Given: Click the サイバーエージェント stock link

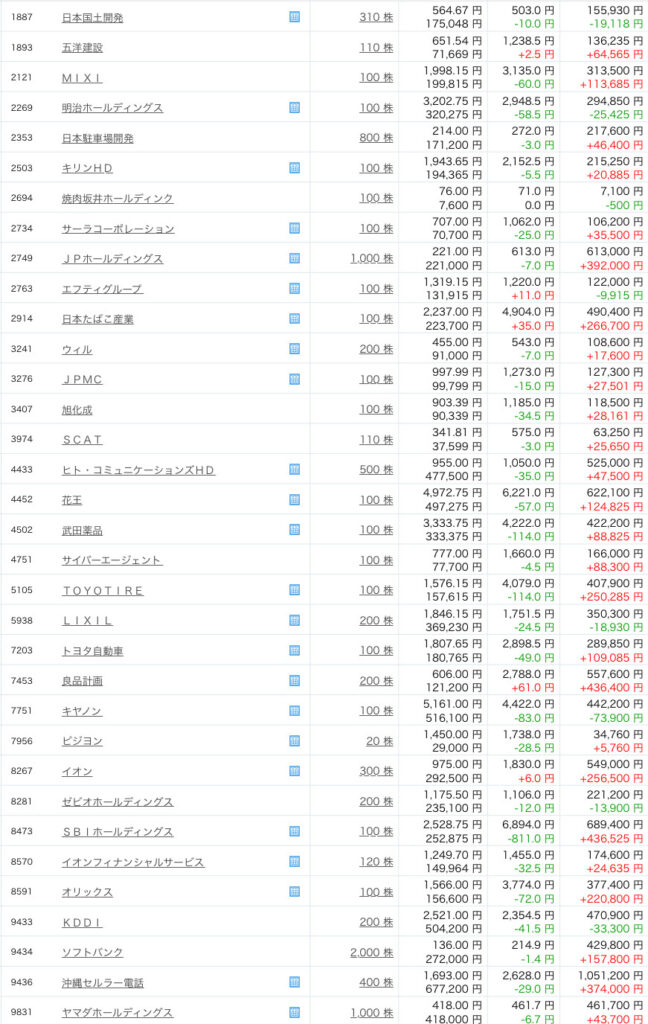Looking at the screenshot, I should pos(111,560).
